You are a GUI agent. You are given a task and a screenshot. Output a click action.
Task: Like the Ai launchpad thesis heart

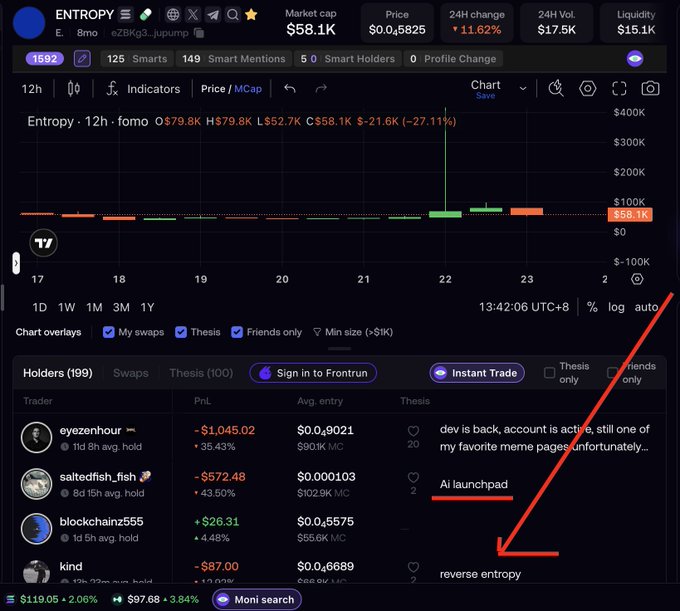[x=413, y=477]
